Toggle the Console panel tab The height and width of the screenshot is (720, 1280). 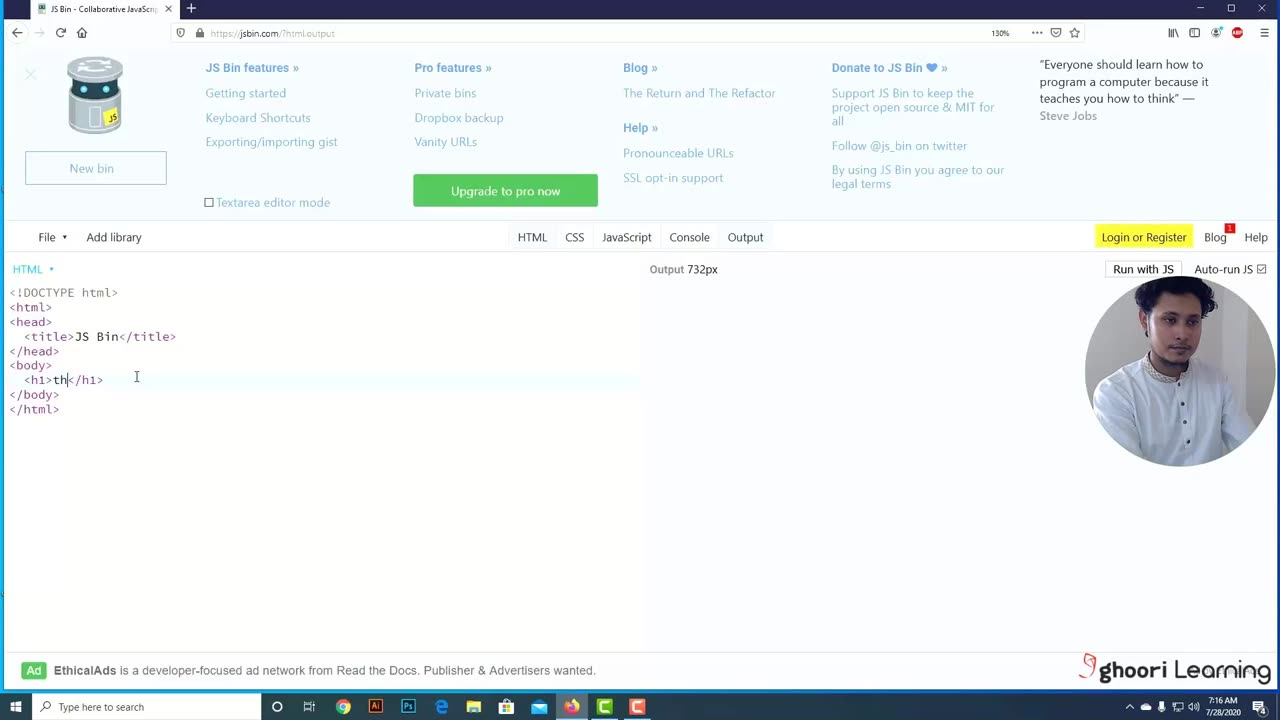(x=689, y=237)
